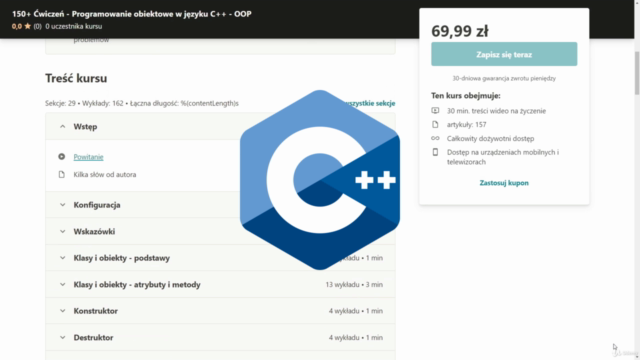Expand the Konstruktor section chevron
Screen dimensions: 640x360
62,311
